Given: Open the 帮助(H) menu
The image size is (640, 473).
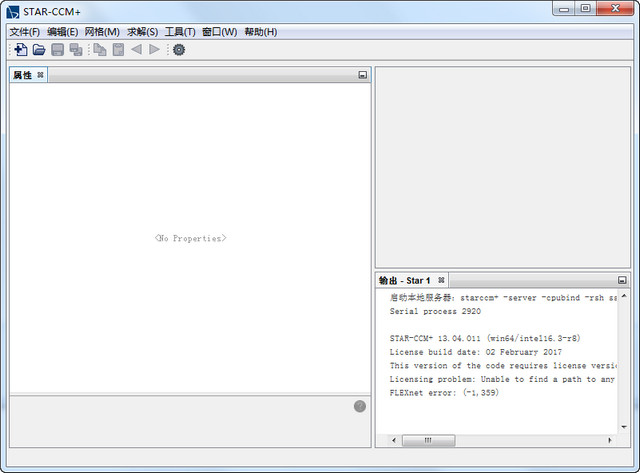Looking at the screenshot, I should tap(261, 32).
